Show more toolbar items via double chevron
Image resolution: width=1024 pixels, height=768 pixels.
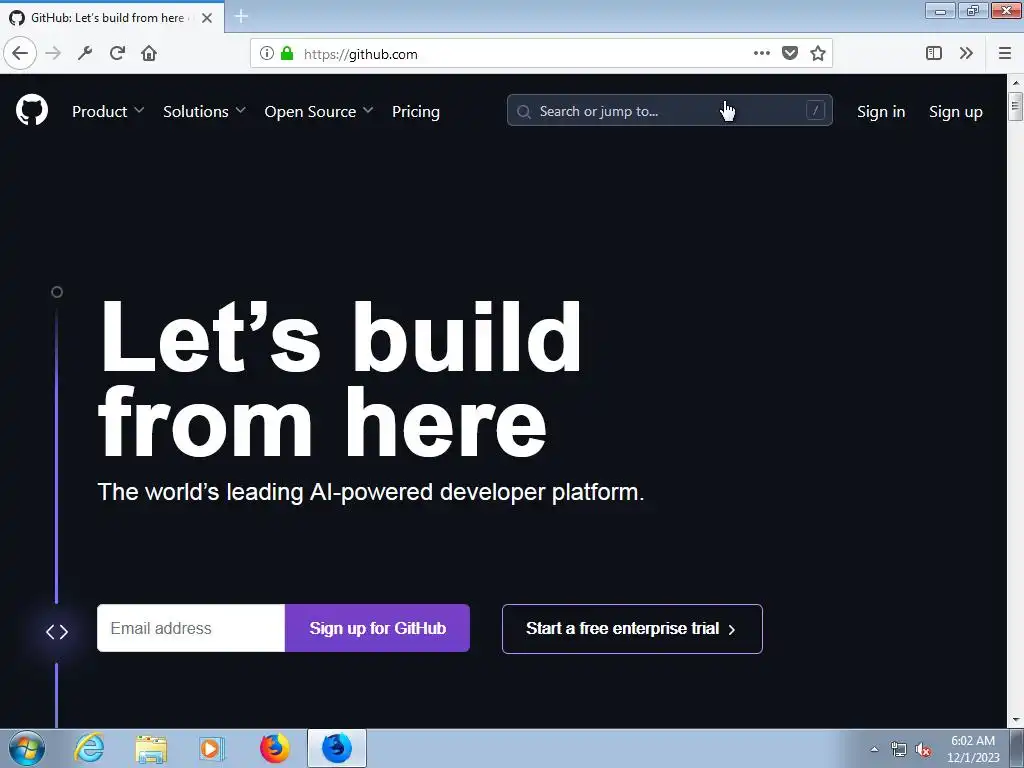click(967, 54)
